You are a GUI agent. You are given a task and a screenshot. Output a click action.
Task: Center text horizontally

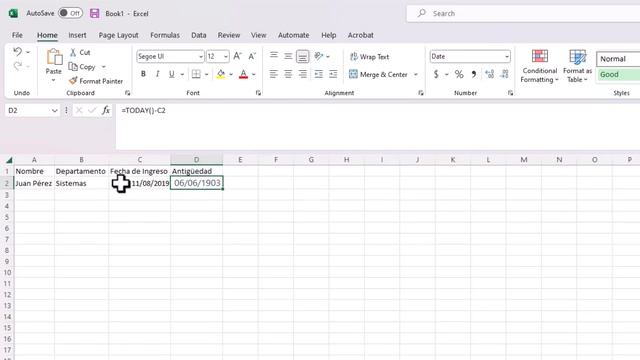coord(288,74)
